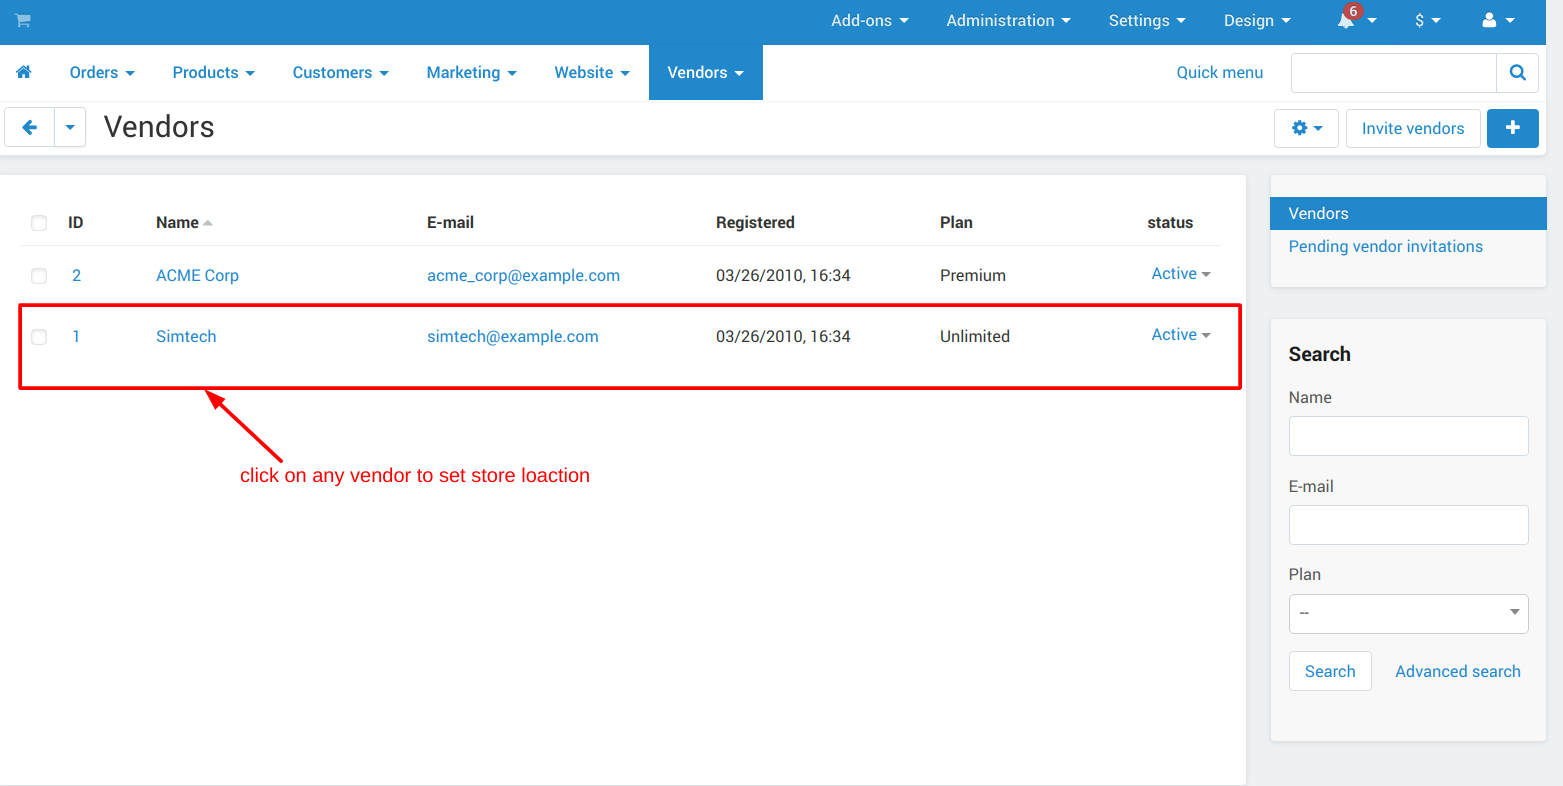Open the Quick menu link

coord(1219,72)
